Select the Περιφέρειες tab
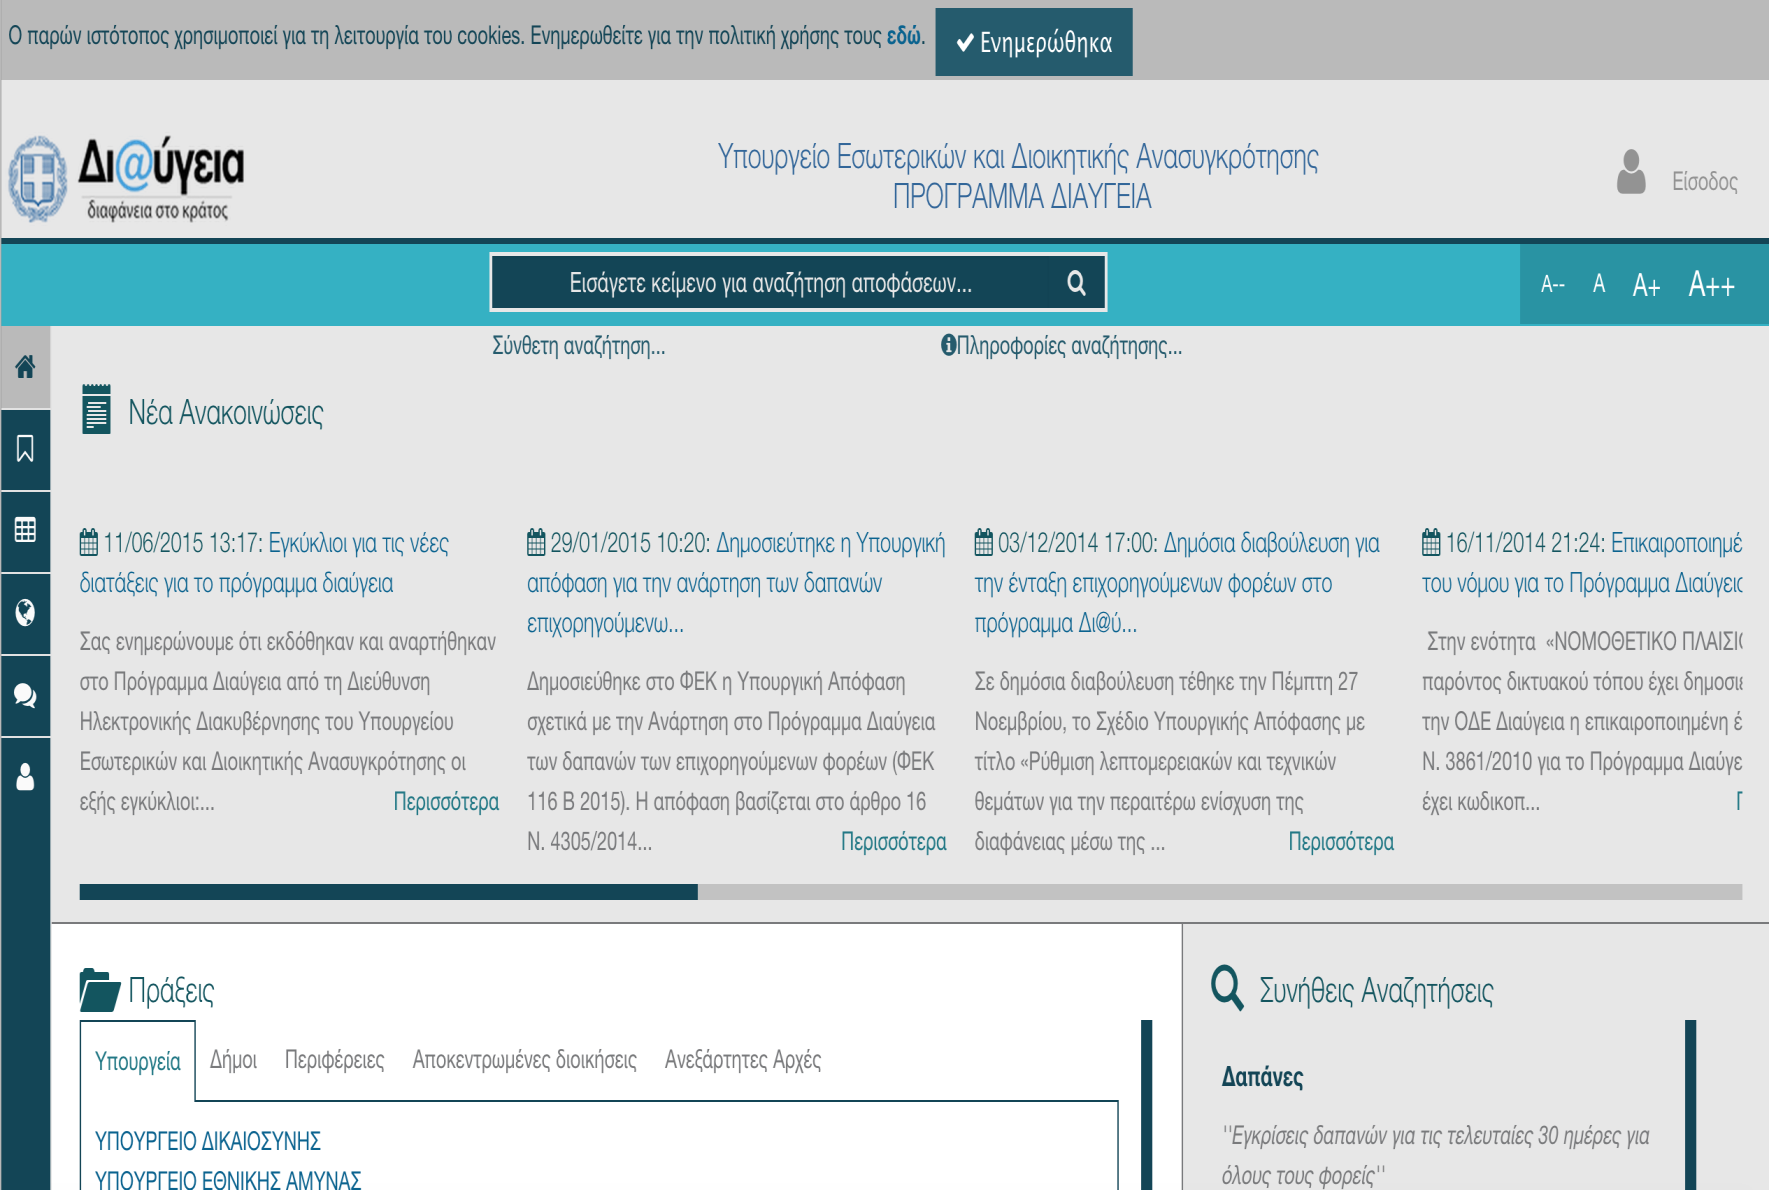The height and width of the screenshot is (1190, 1769). tap(334, 1060)
